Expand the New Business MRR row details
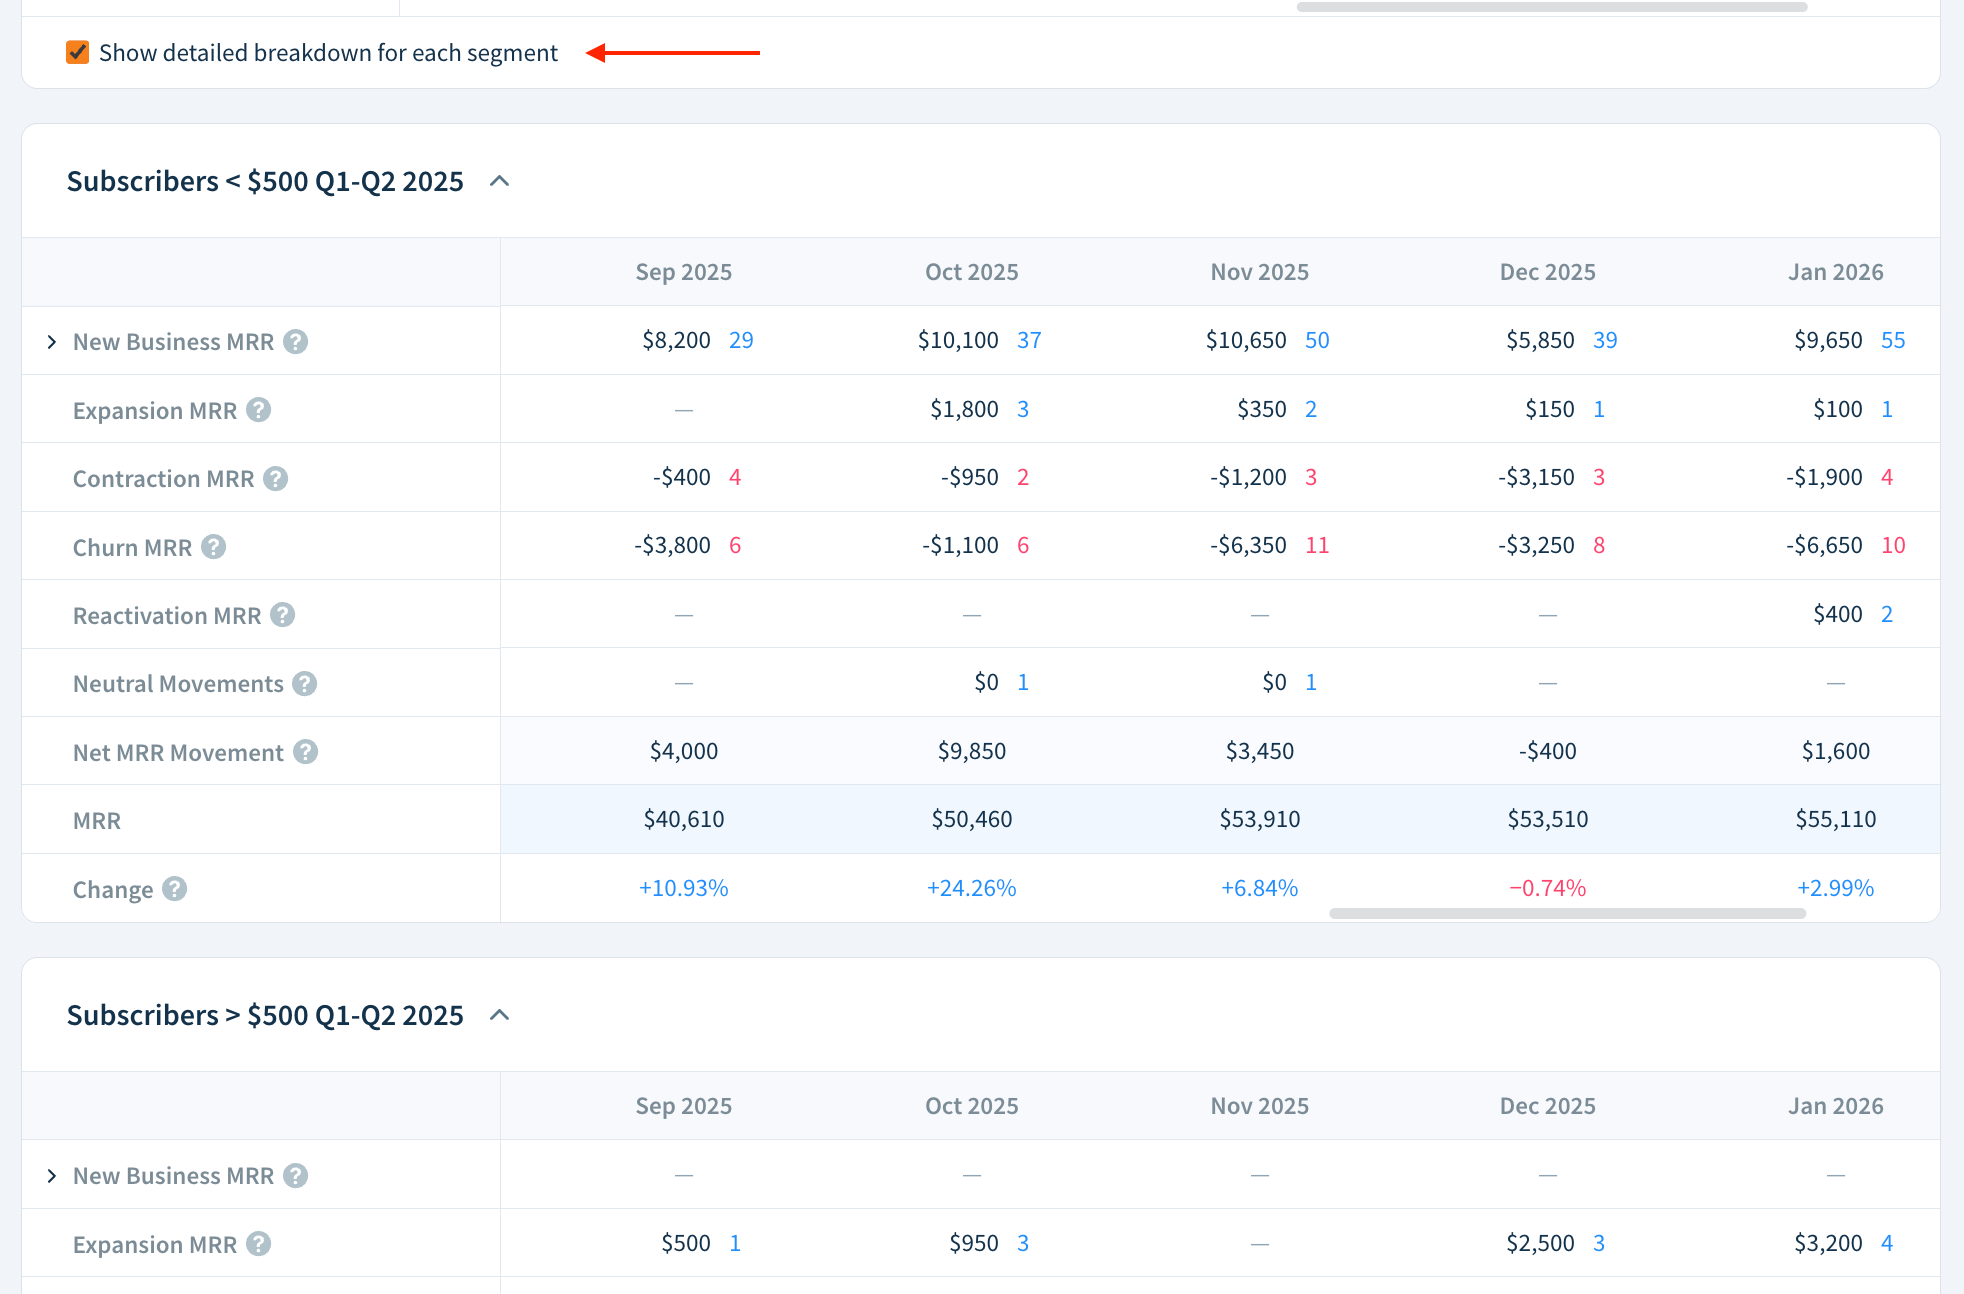 click(x=52, y=341)
